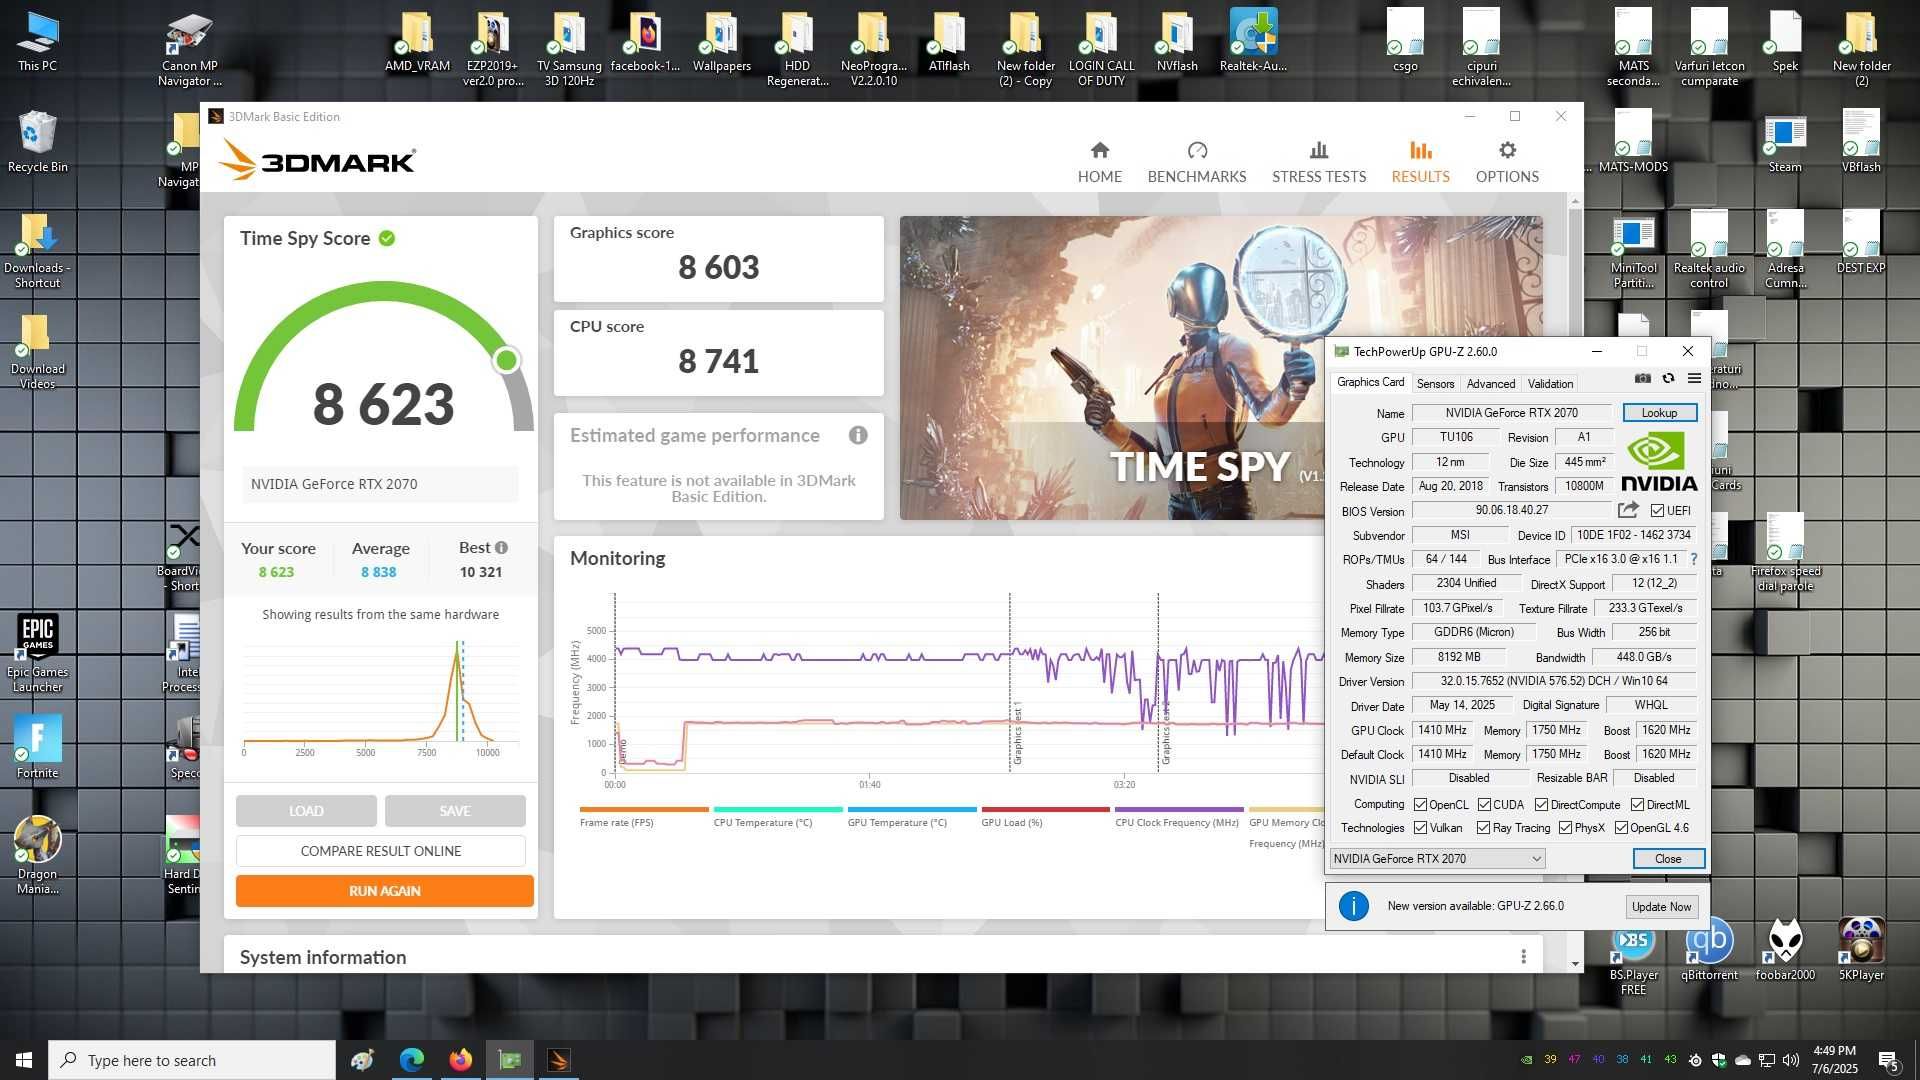Open the Windows Start menu
Viewport: 1920px width, 1080px height.
(24, 1060)
